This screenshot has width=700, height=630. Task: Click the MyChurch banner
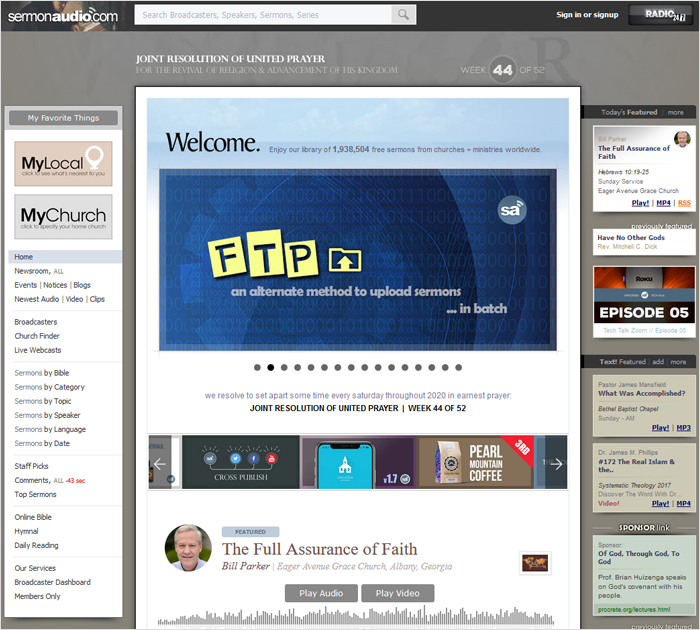tap(63, 217)
